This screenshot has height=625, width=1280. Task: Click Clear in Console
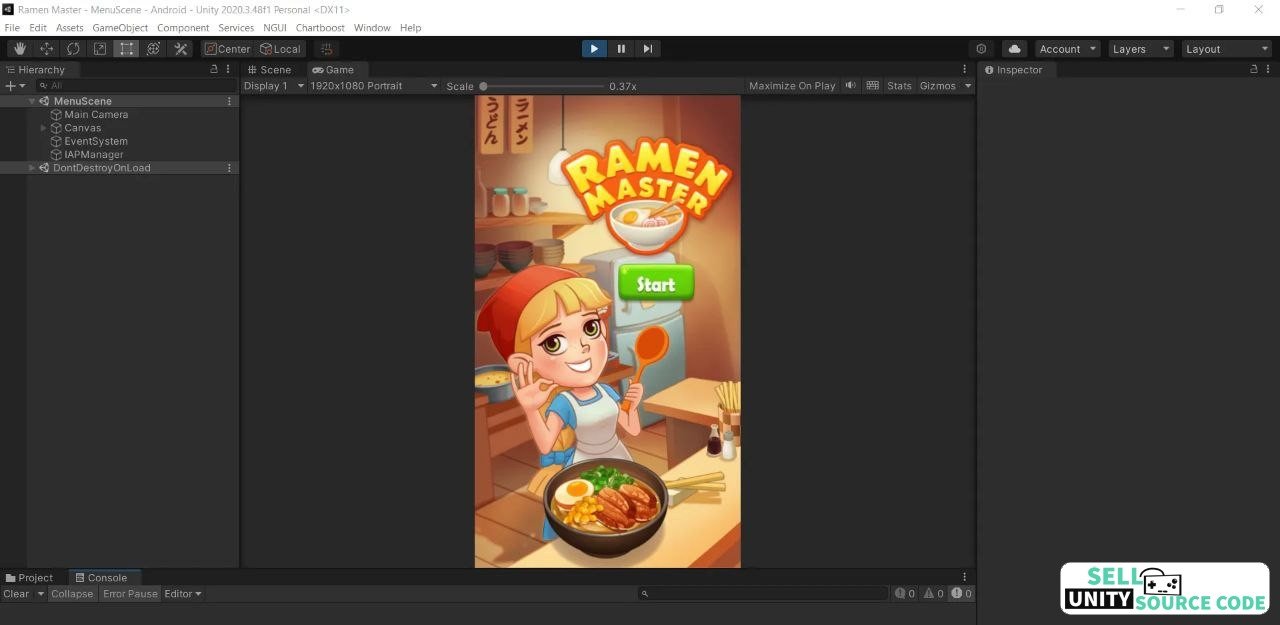pos(16,594)
